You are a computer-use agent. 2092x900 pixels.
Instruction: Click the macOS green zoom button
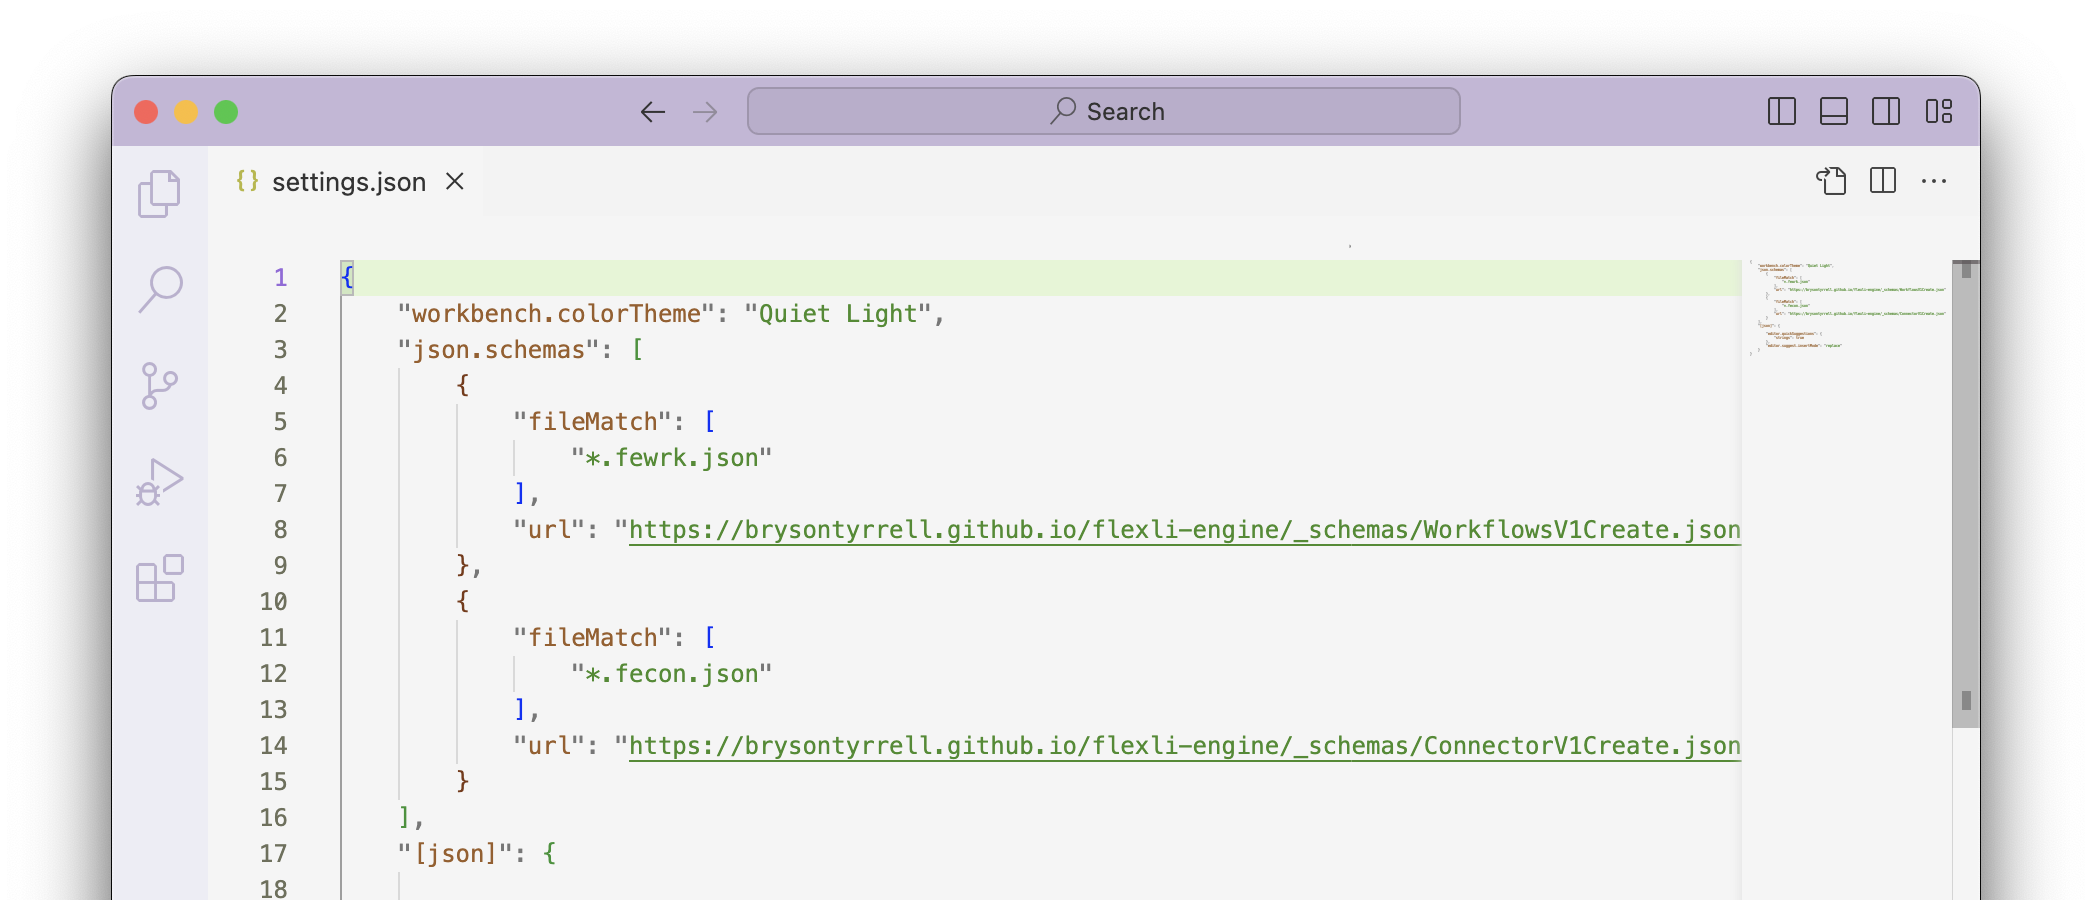pyautogui.click(x=226, y=112)
